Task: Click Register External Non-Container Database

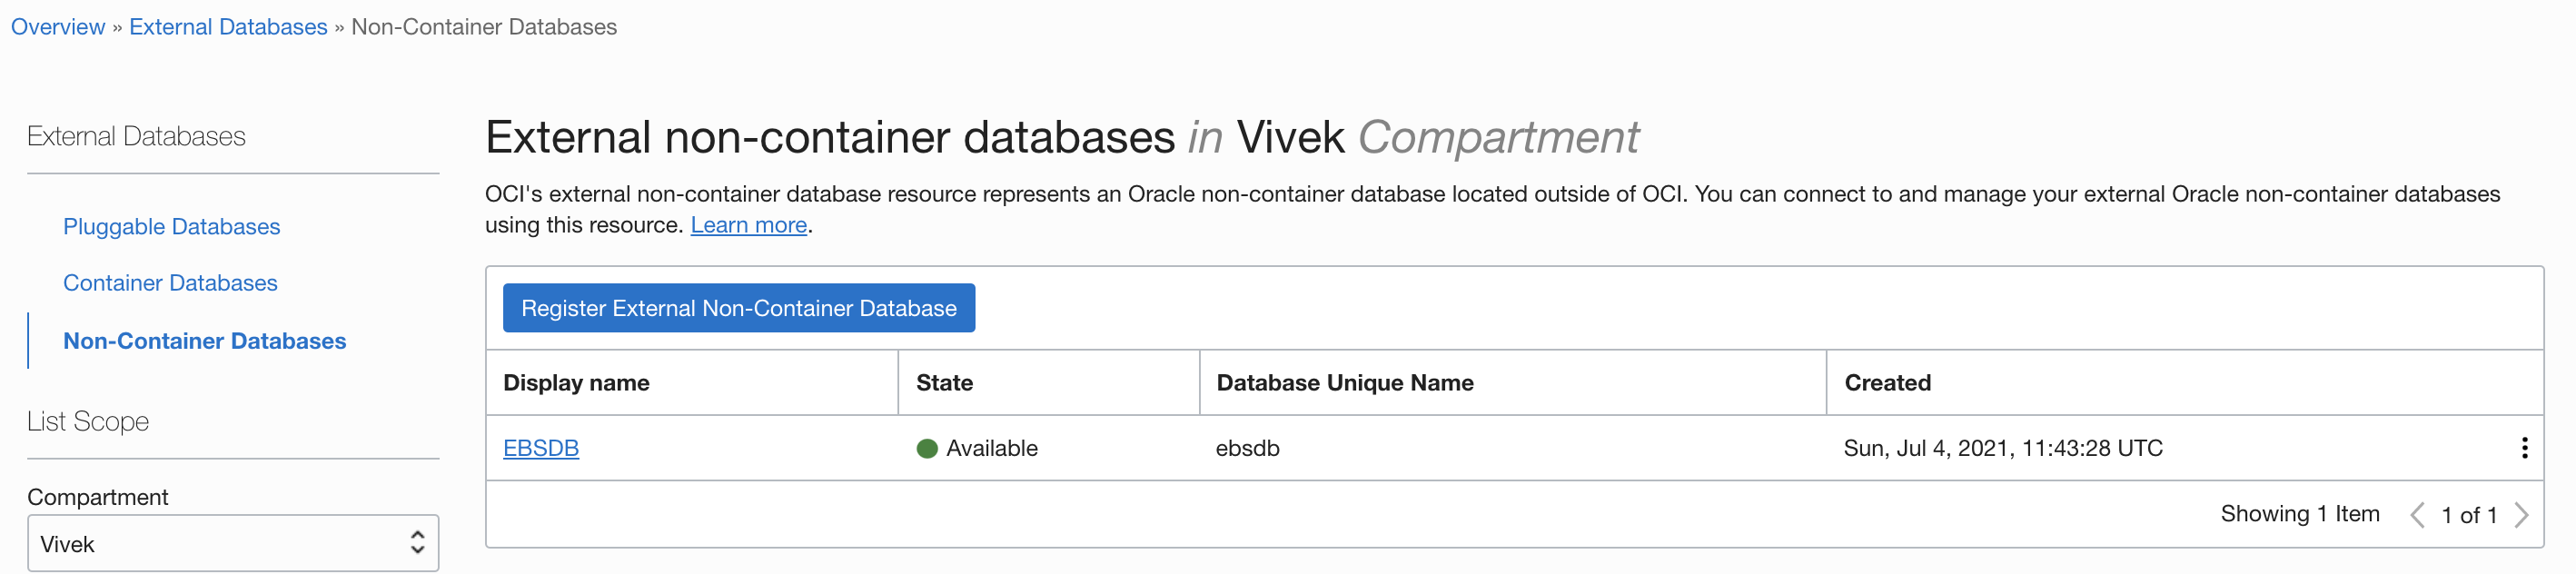Action: coord(739,307)
